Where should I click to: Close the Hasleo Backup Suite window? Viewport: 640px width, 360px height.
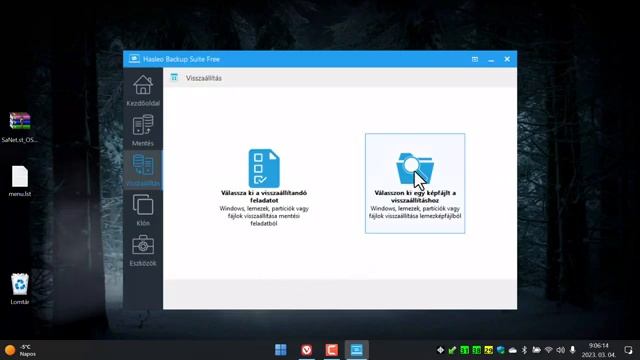[x=507, y=59]
